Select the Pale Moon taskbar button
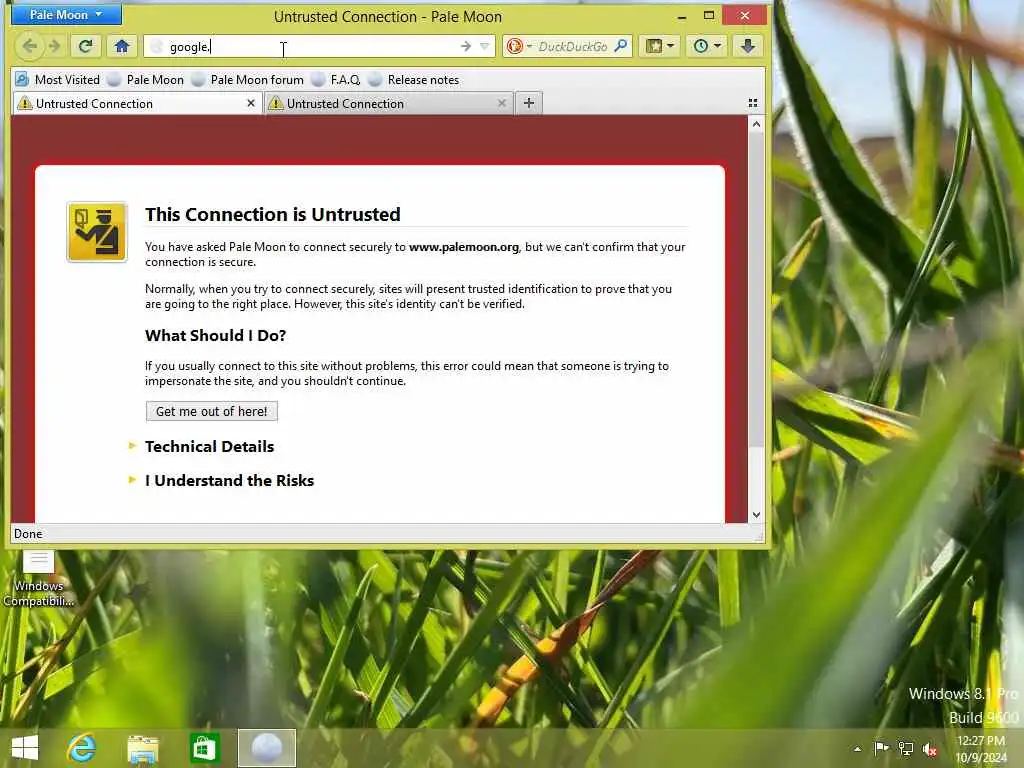1024x768 pixels. tap(267, 748)
